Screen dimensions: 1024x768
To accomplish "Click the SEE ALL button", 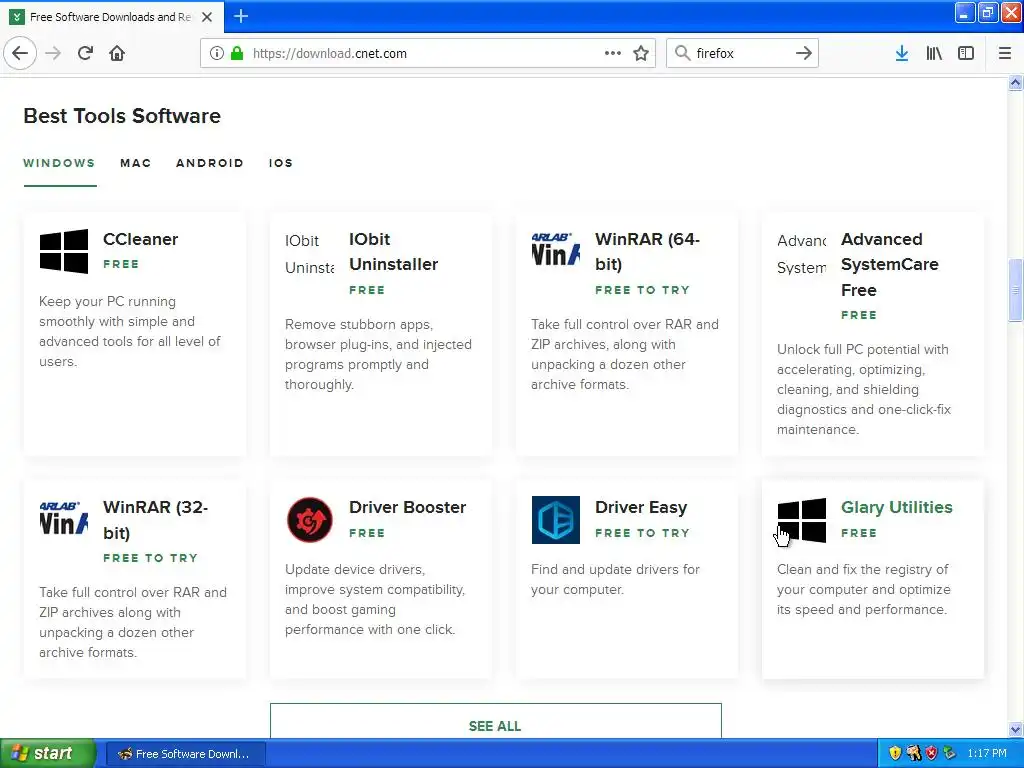I will (x=496, y=721).
